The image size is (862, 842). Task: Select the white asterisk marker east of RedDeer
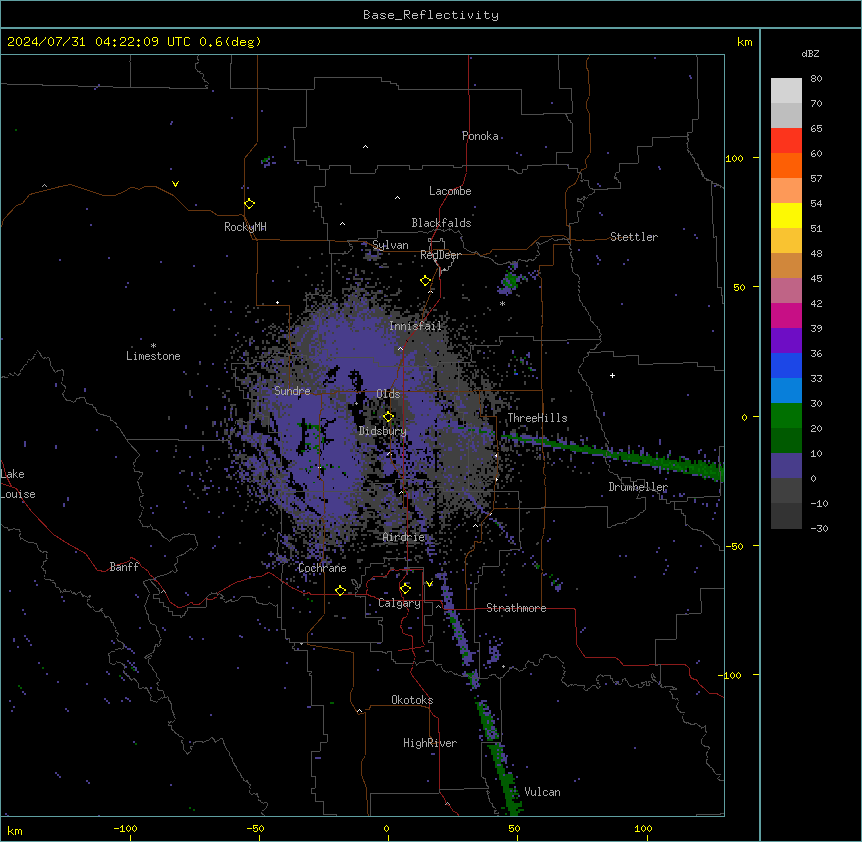(502, 304)
